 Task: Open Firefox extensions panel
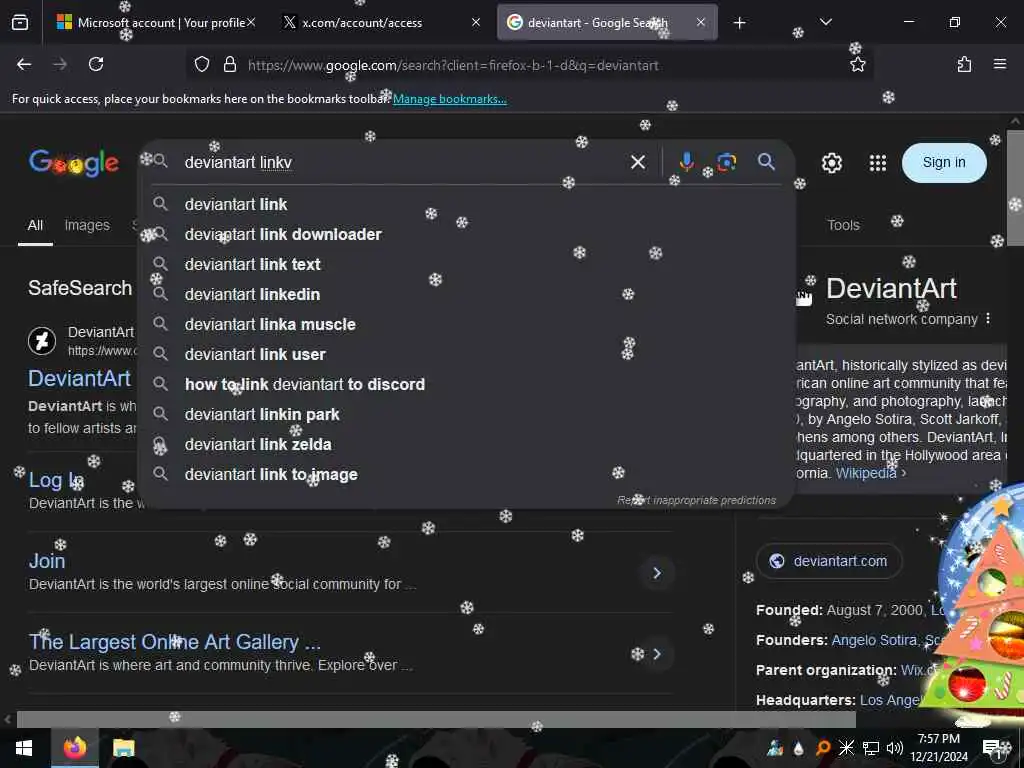click(964, 64)
